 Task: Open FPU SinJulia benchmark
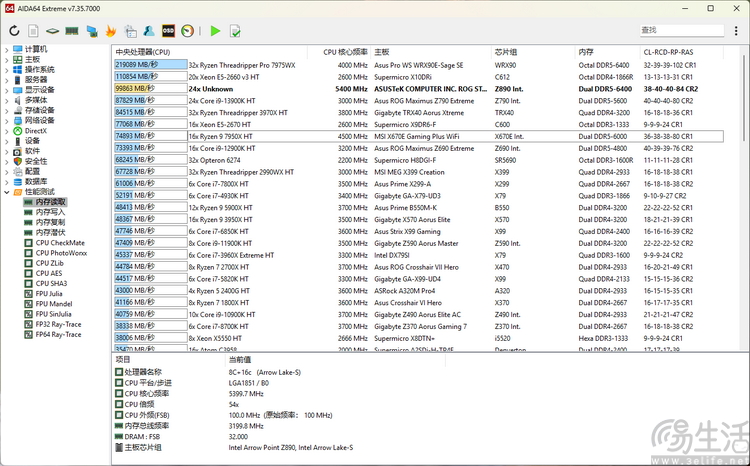(53, 314)
